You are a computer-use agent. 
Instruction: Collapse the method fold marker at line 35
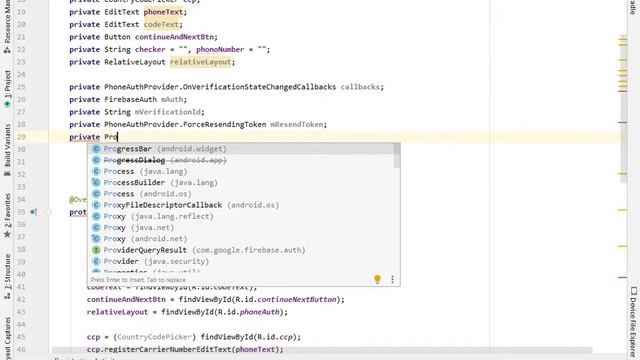[48, 212]
